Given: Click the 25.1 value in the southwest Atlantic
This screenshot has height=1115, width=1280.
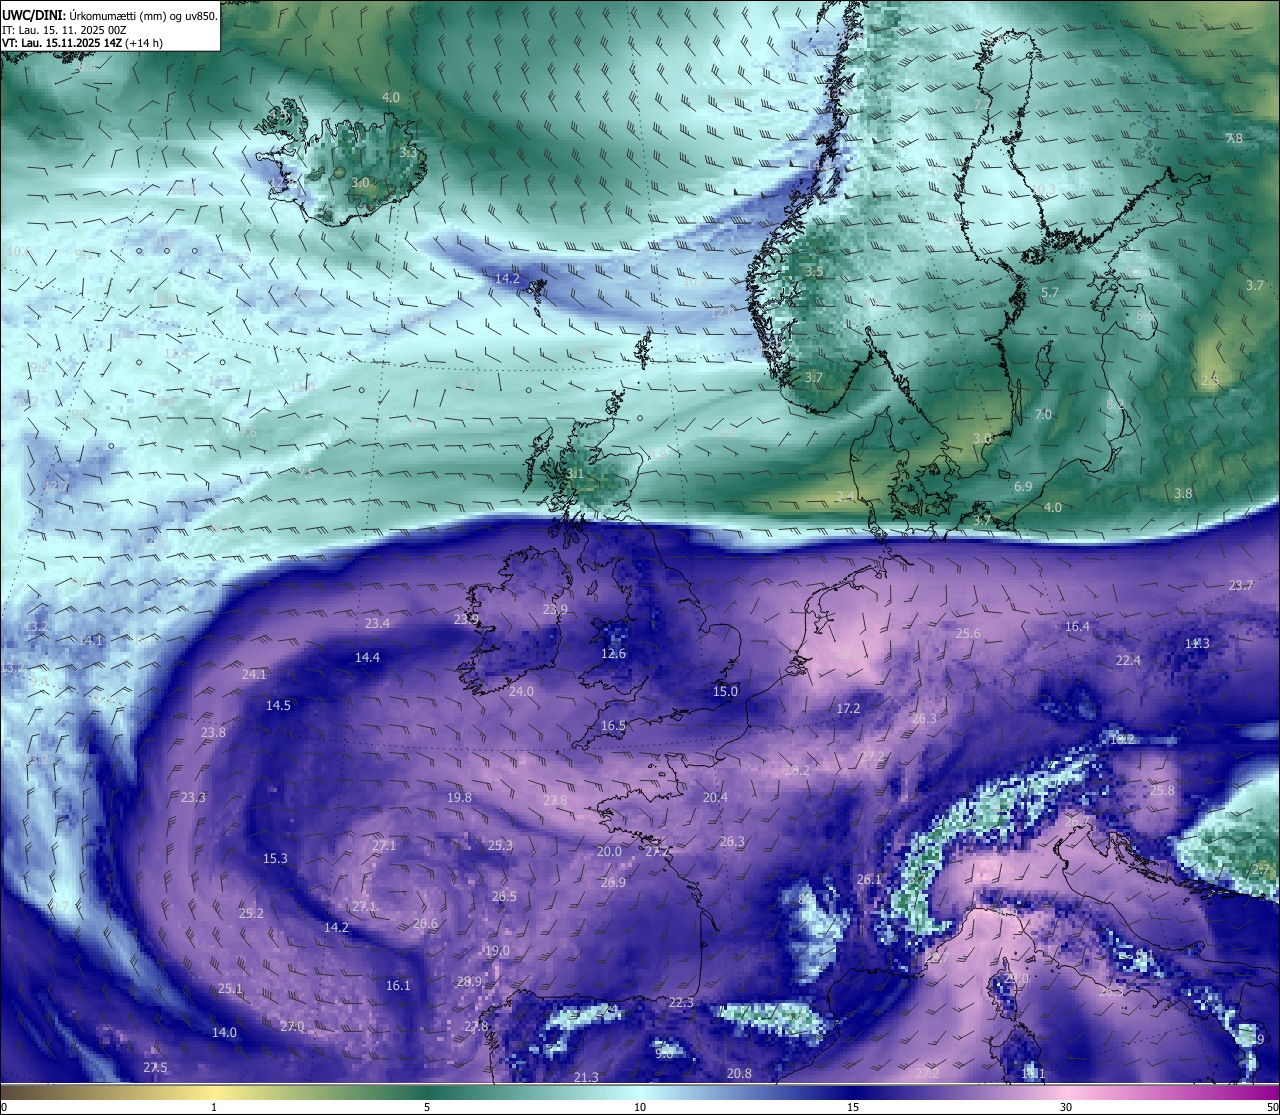Looking at the screenshot, I should (230, 988).
